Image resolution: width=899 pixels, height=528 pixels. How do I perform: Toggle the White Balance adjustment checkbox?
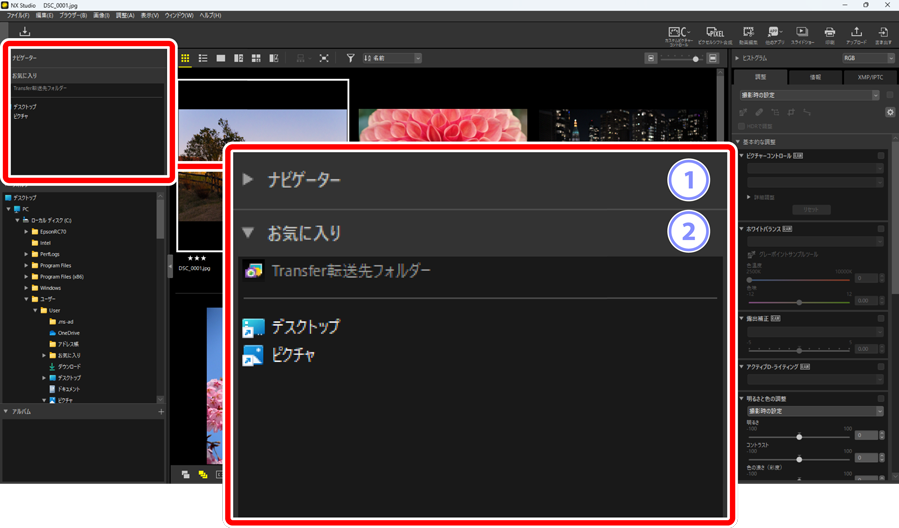[x=881, y=229]
